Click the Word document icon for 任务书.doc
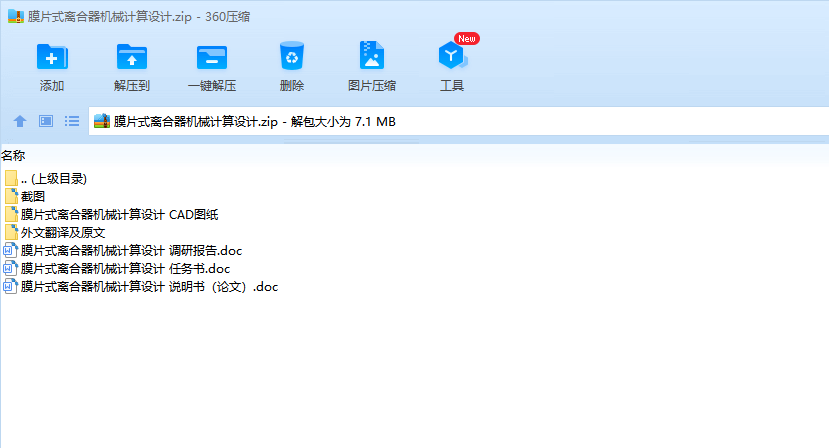 [x=11, y=268]
